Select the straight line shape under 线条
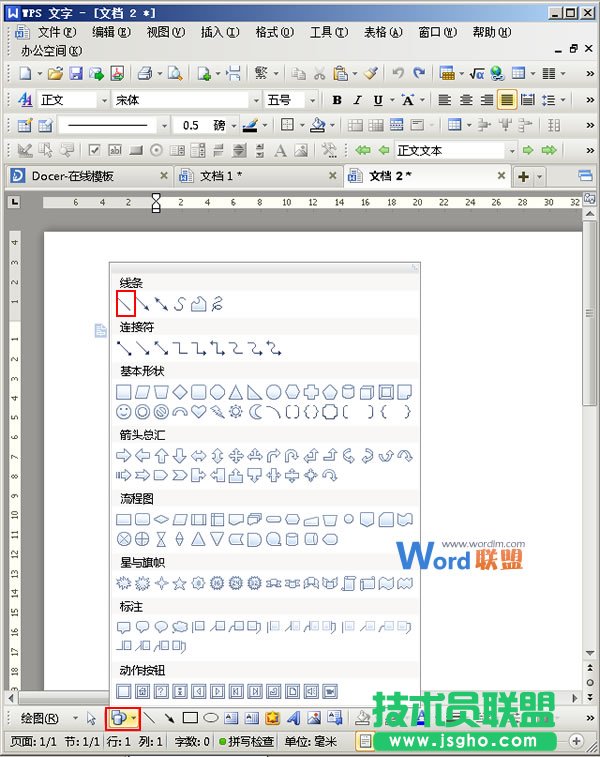 click(125, 303)
